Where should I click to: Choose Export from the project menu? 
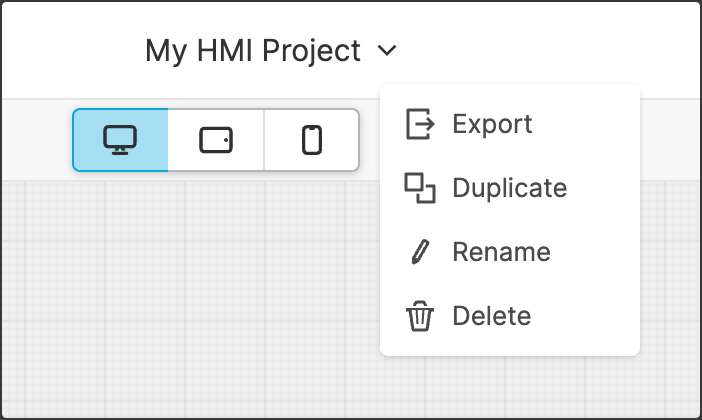pos(492,124)
